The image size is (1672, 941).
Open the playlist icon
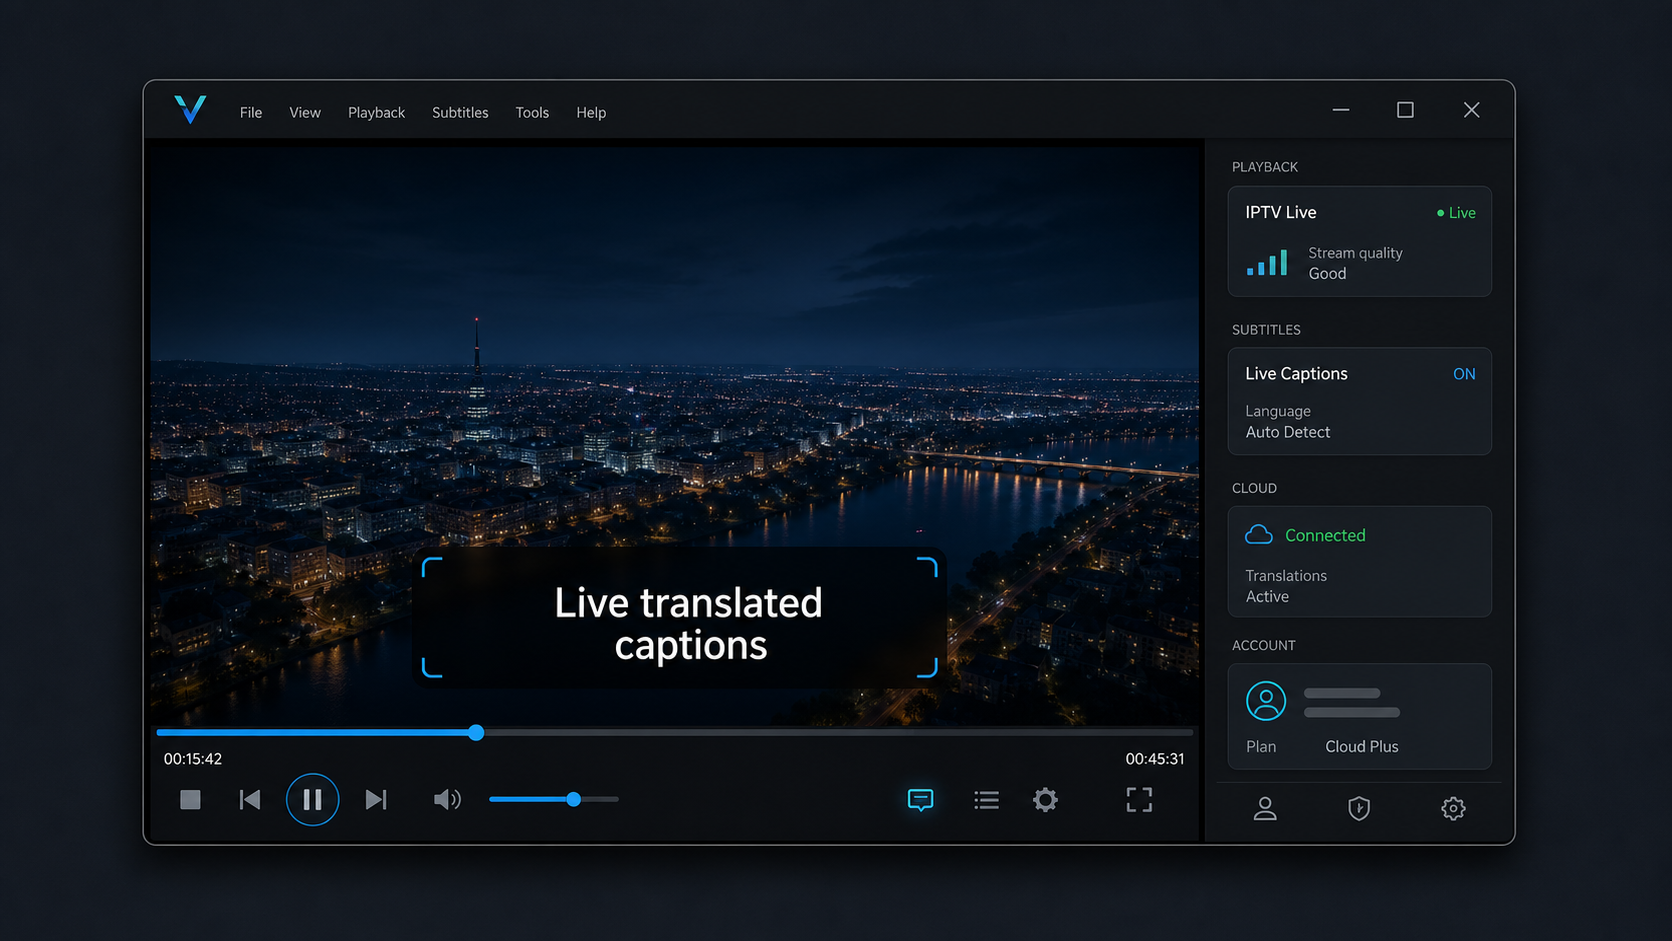[986, 800]
